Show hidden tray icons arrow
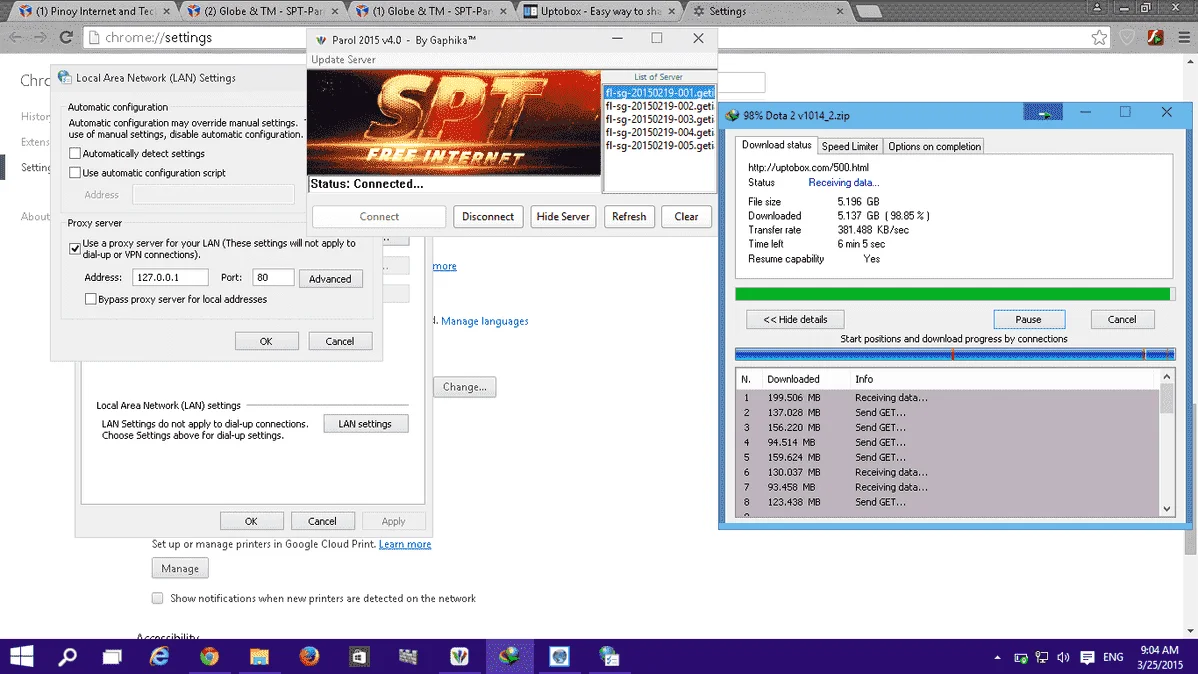The width and height of the screenshot is (1198, 674). click(997, 657)
